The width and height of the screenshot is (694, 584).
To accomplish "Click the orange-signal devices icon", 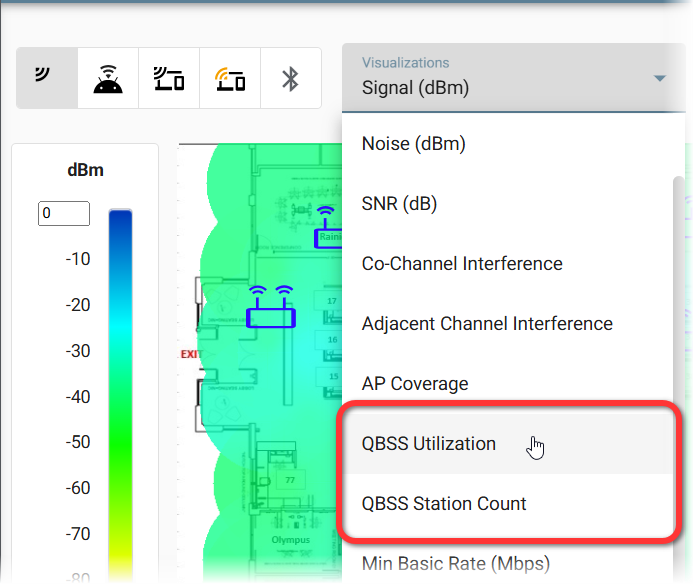I will click(x=230, y=78).
